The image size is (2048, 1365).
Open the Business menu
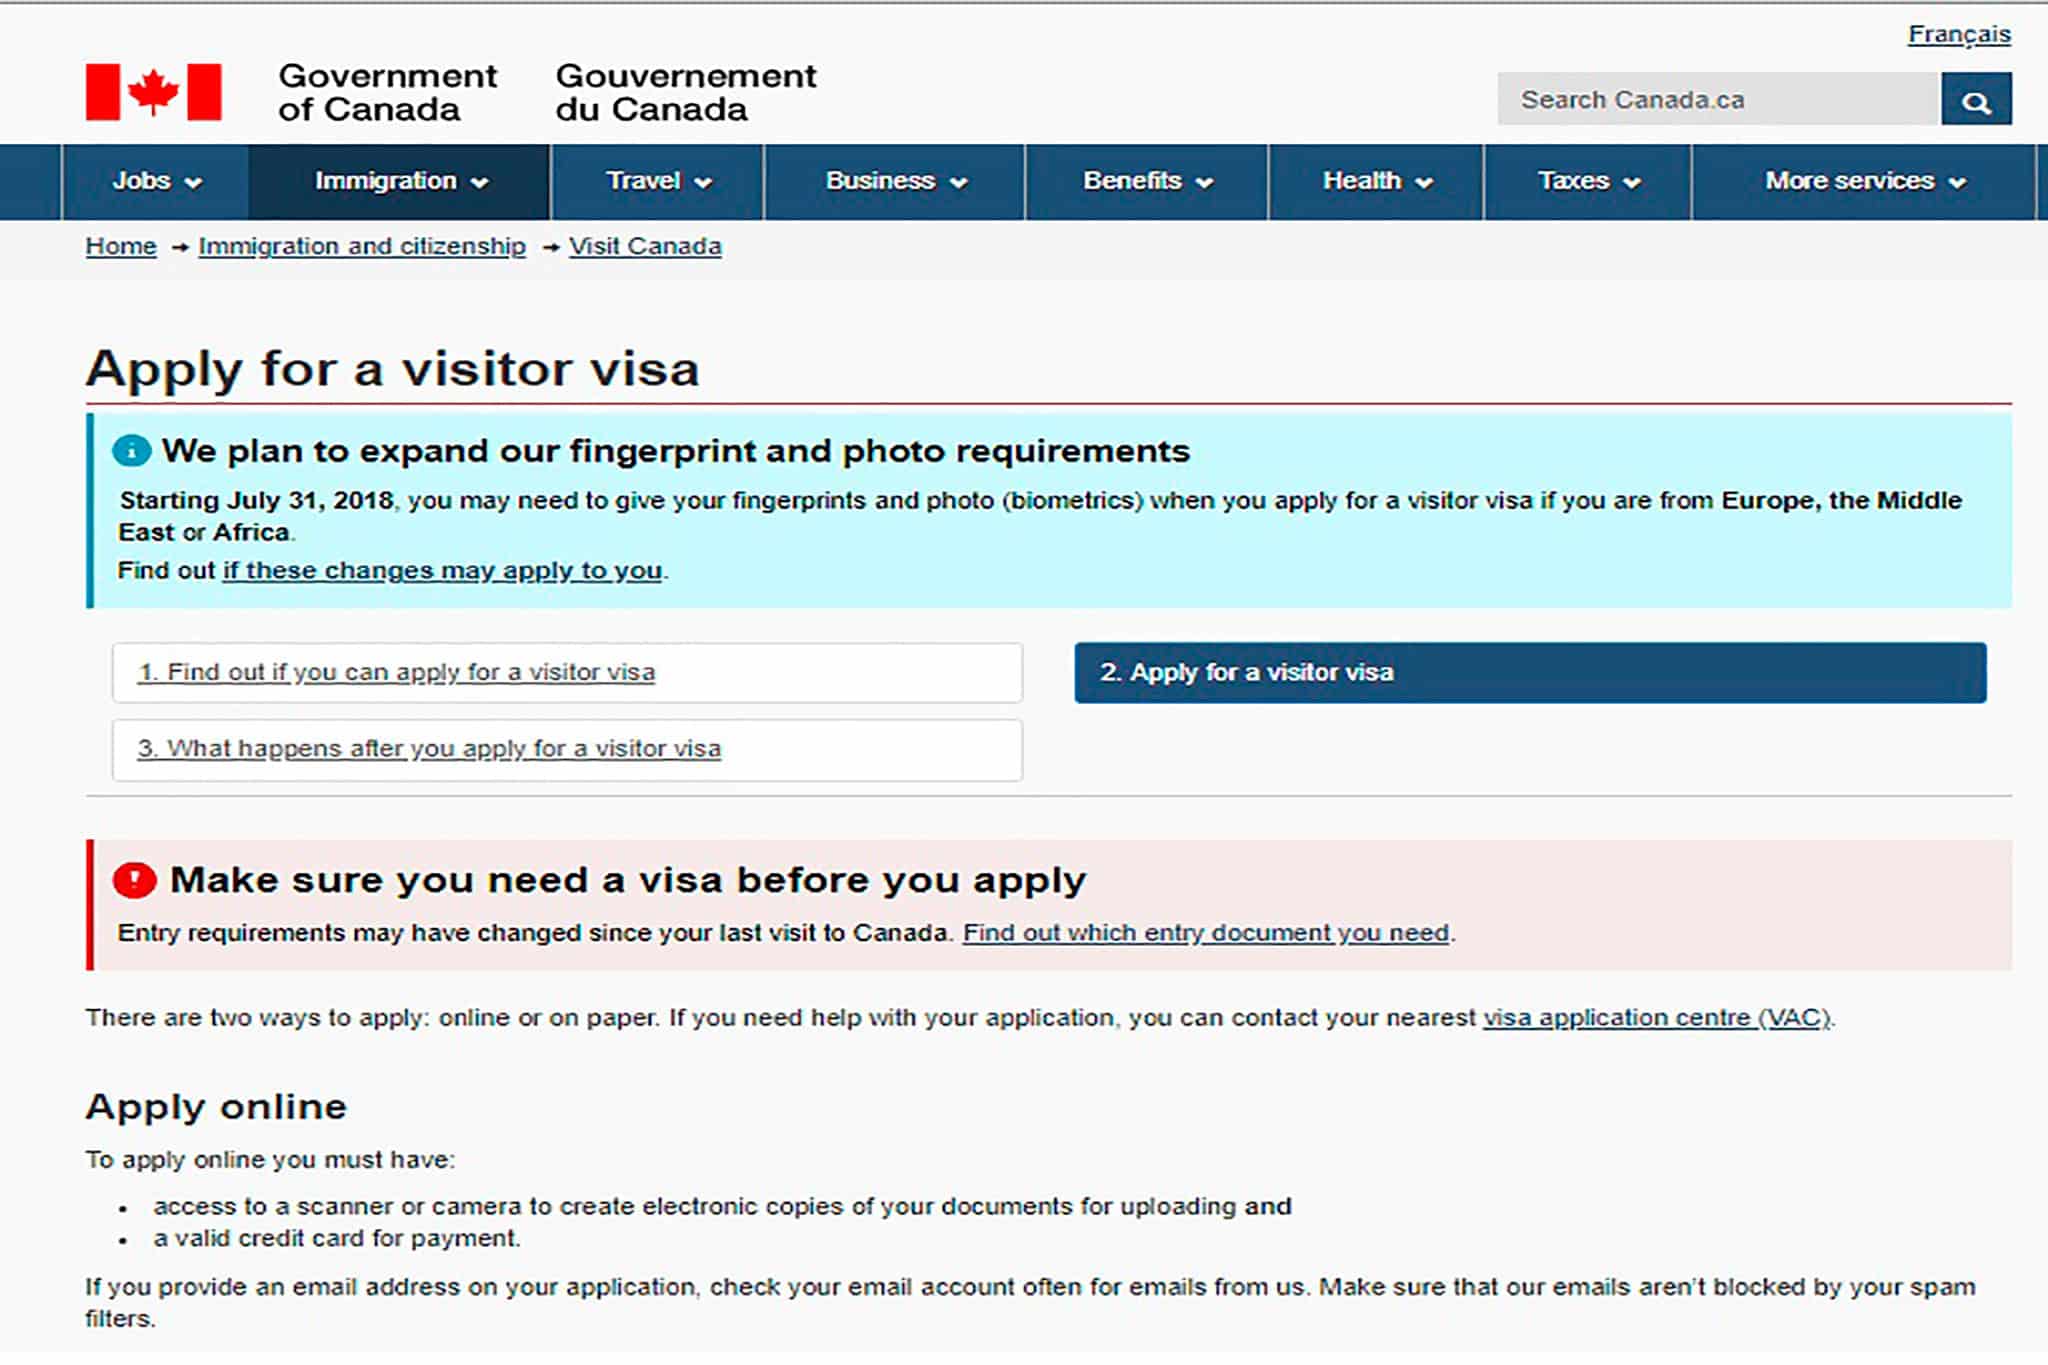[x=895, y=181]
